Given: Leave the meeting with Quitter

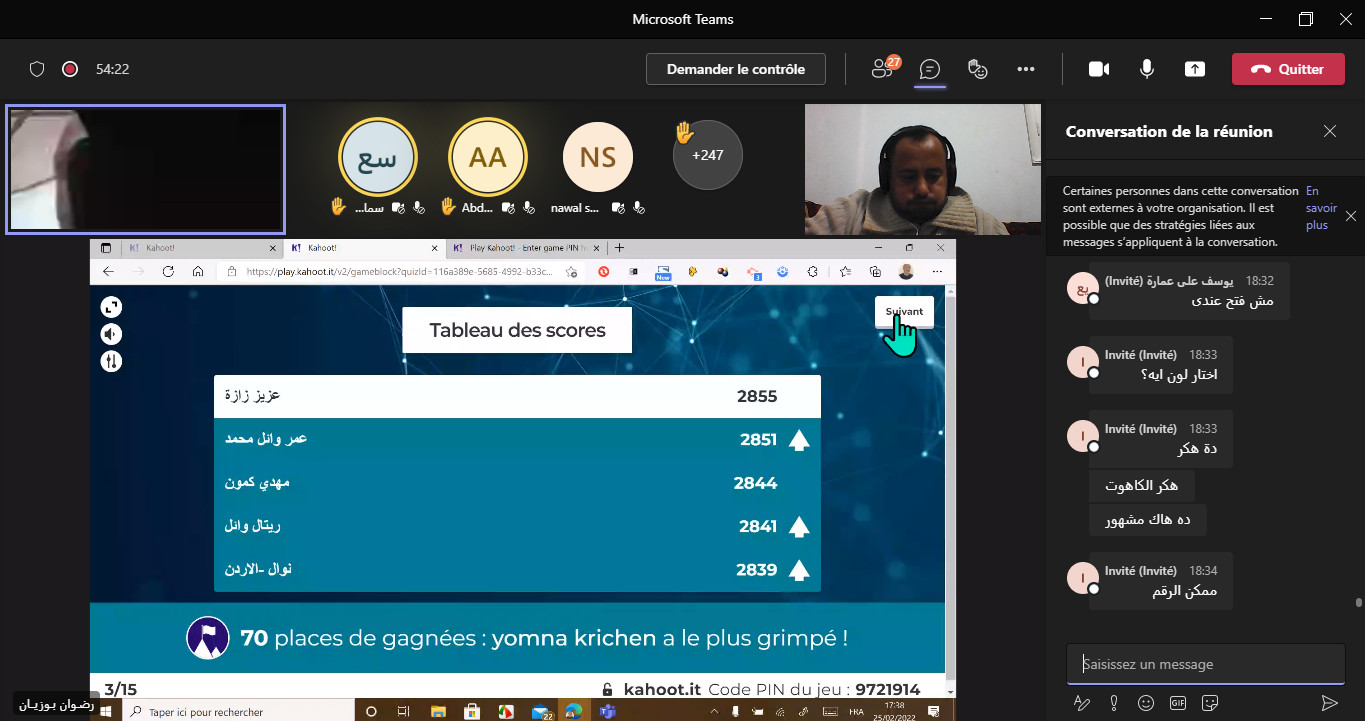Looking at the screenshot, I should point(1288,69).
